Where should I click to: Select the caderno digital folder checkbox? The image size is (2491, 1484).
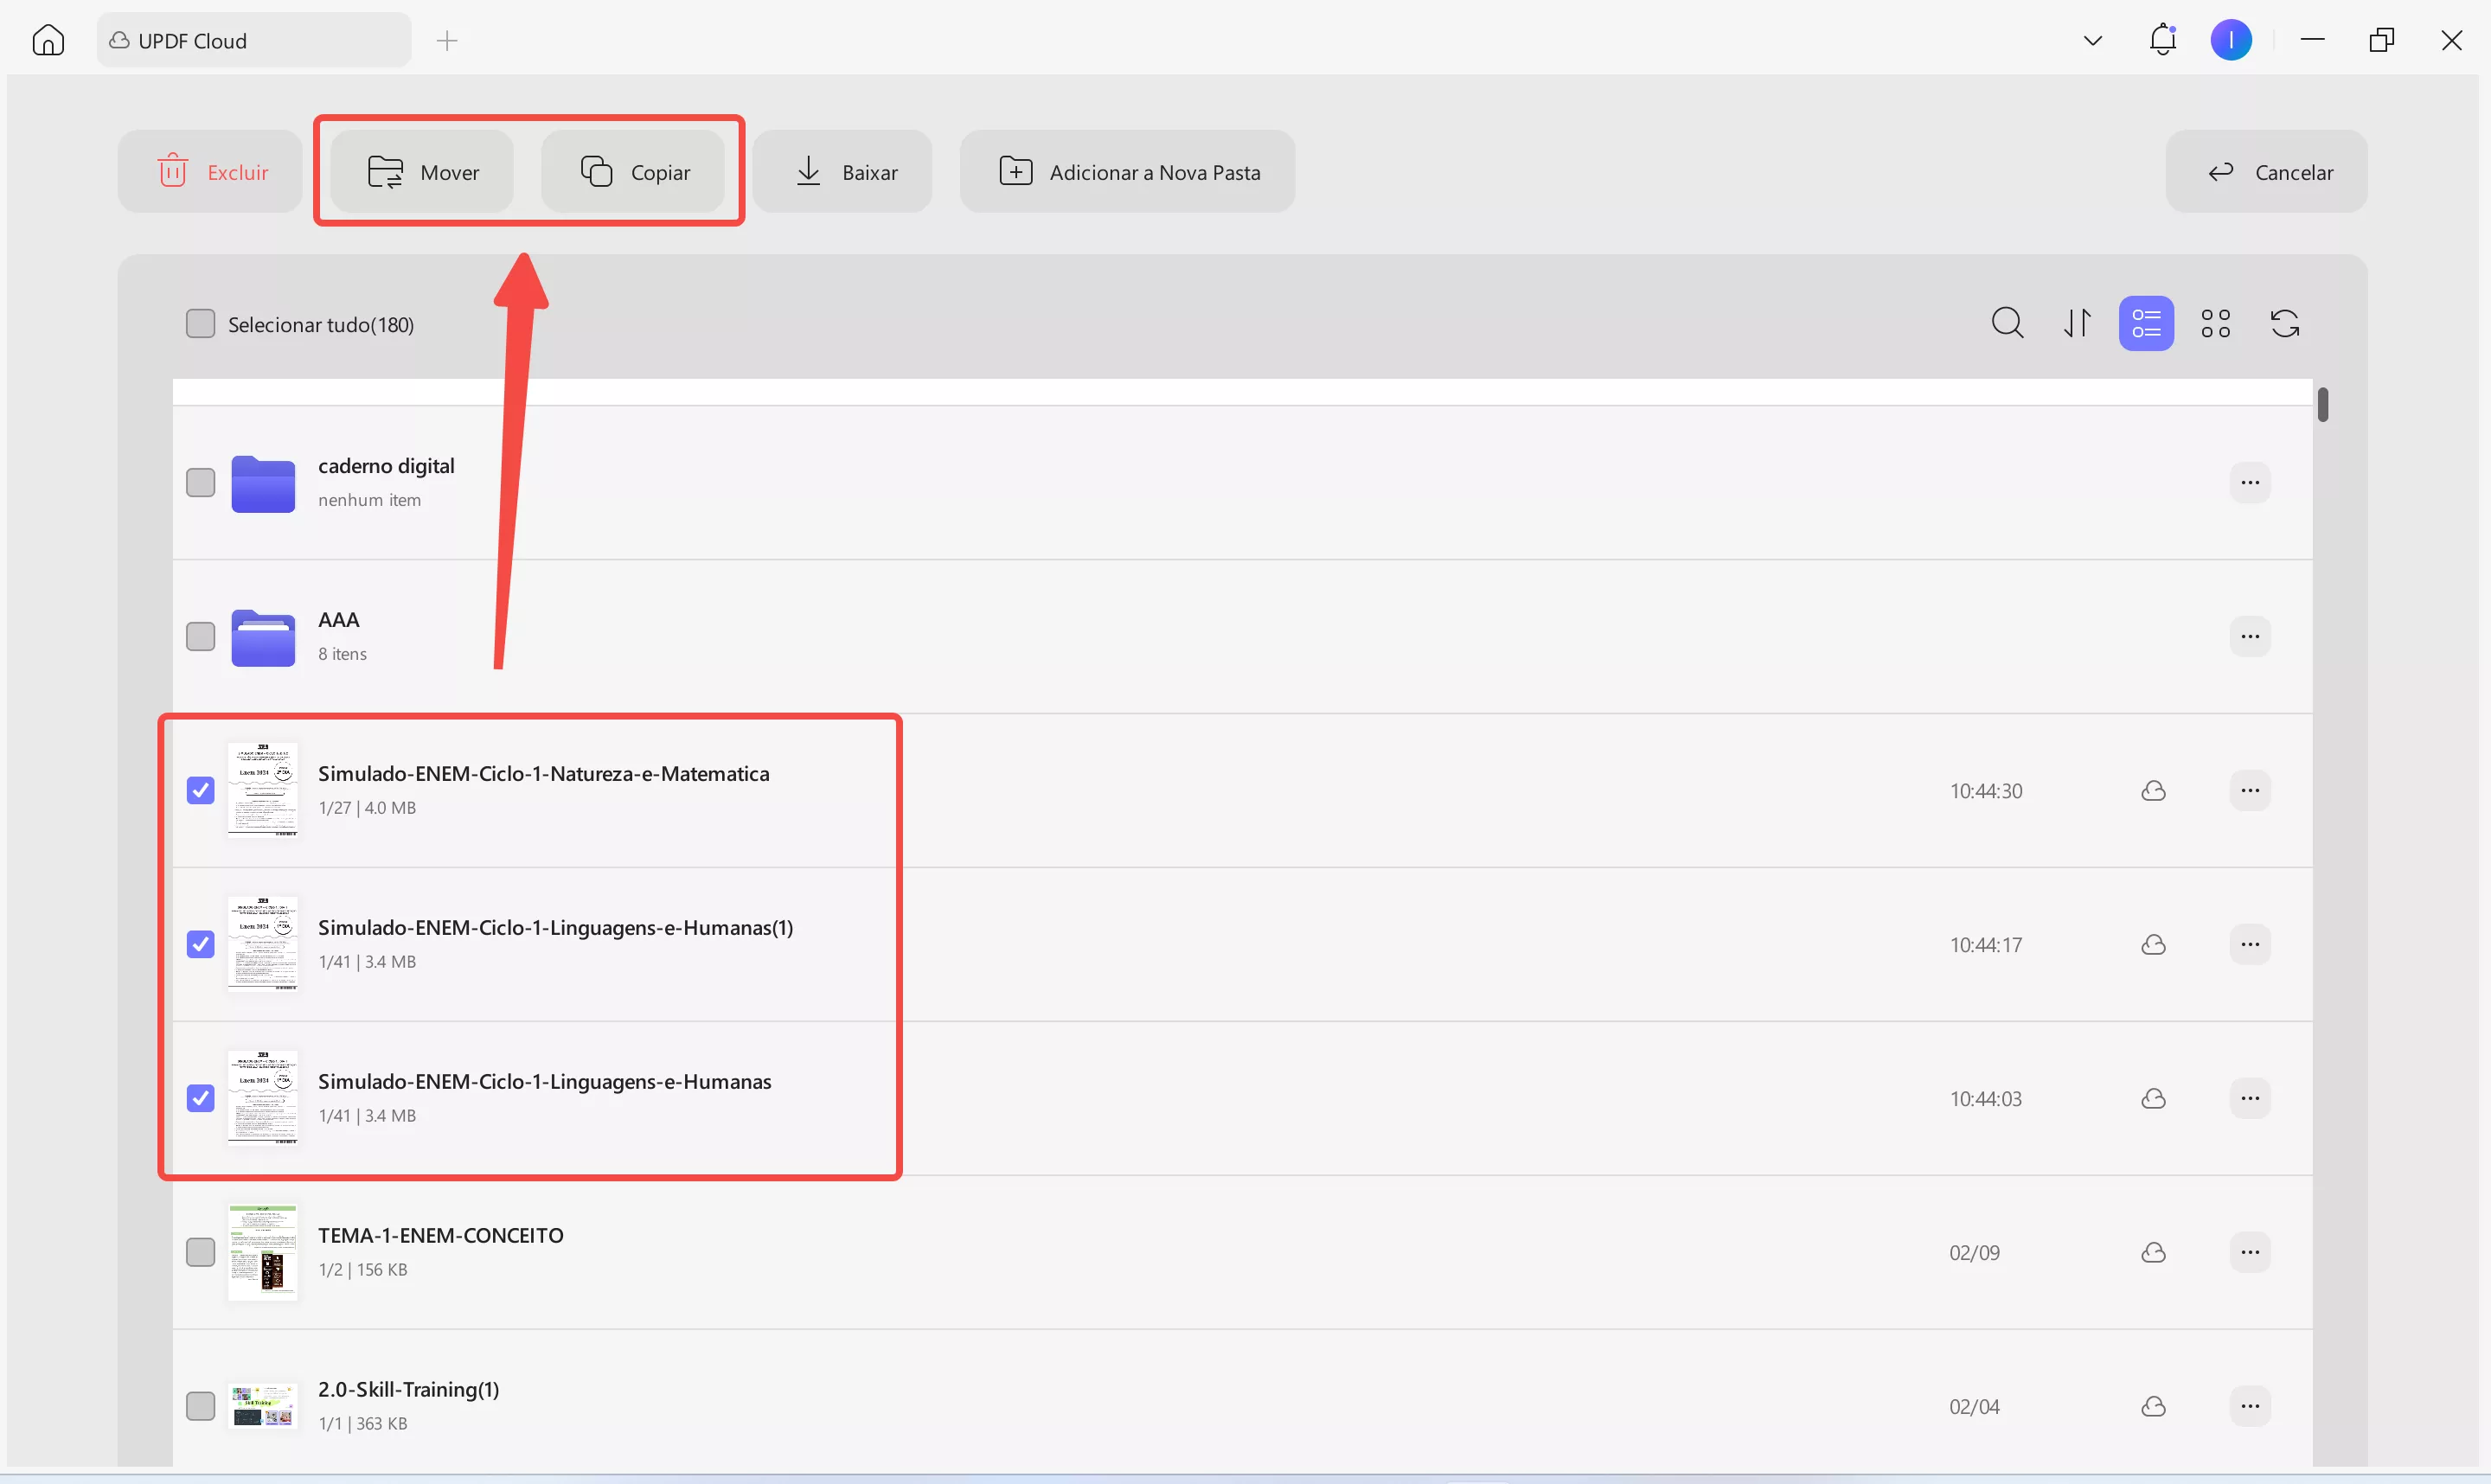pyautogui.click(x=201, y=482)
